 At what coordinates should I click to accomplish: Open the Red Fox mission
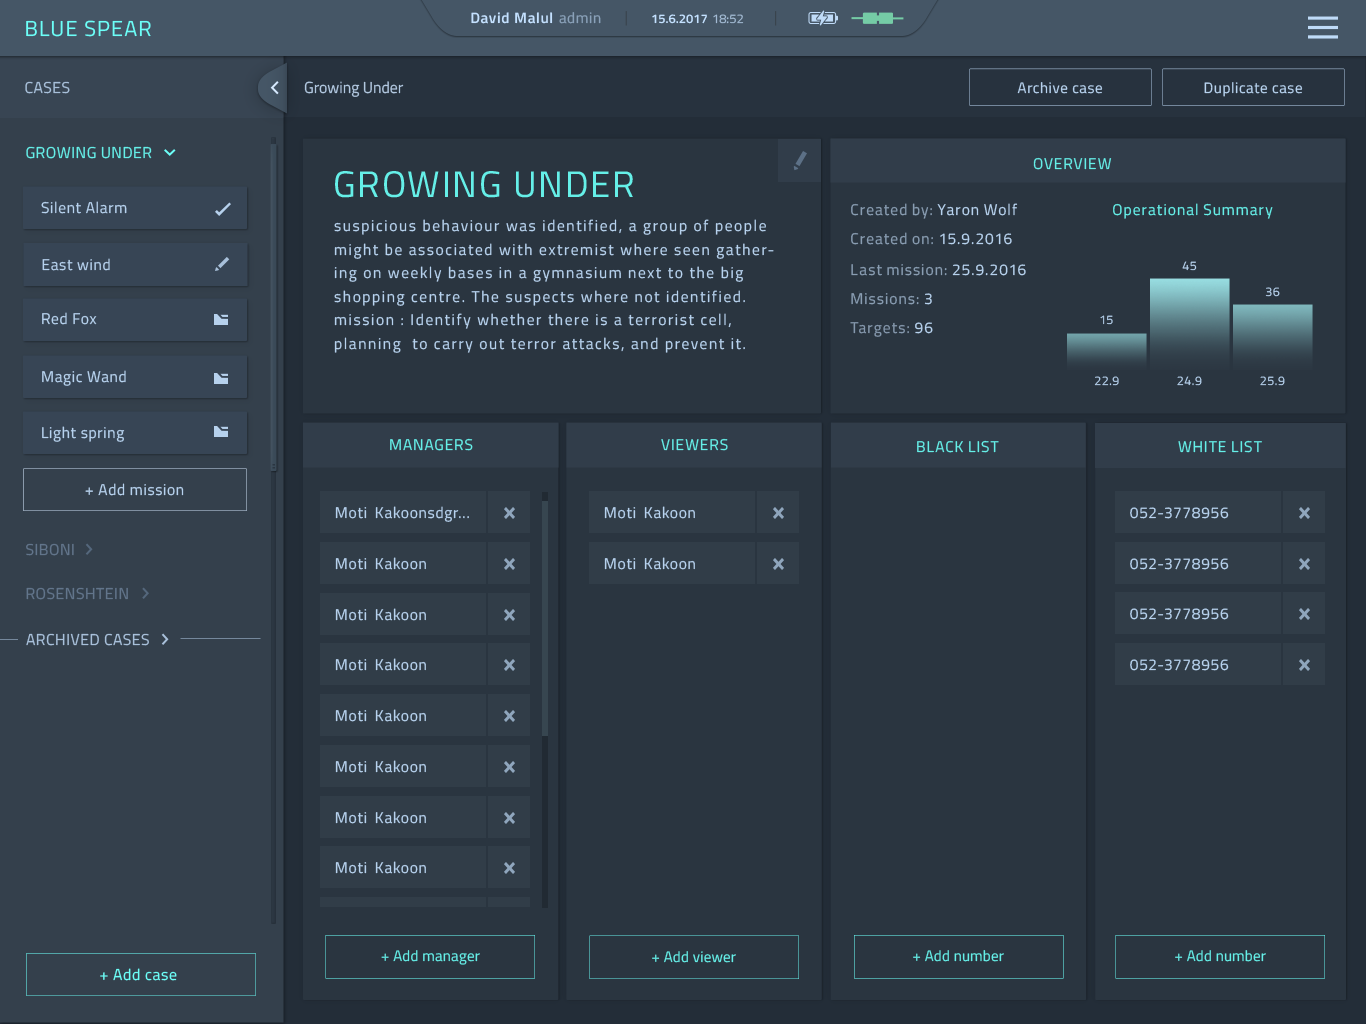click(135, 319)
